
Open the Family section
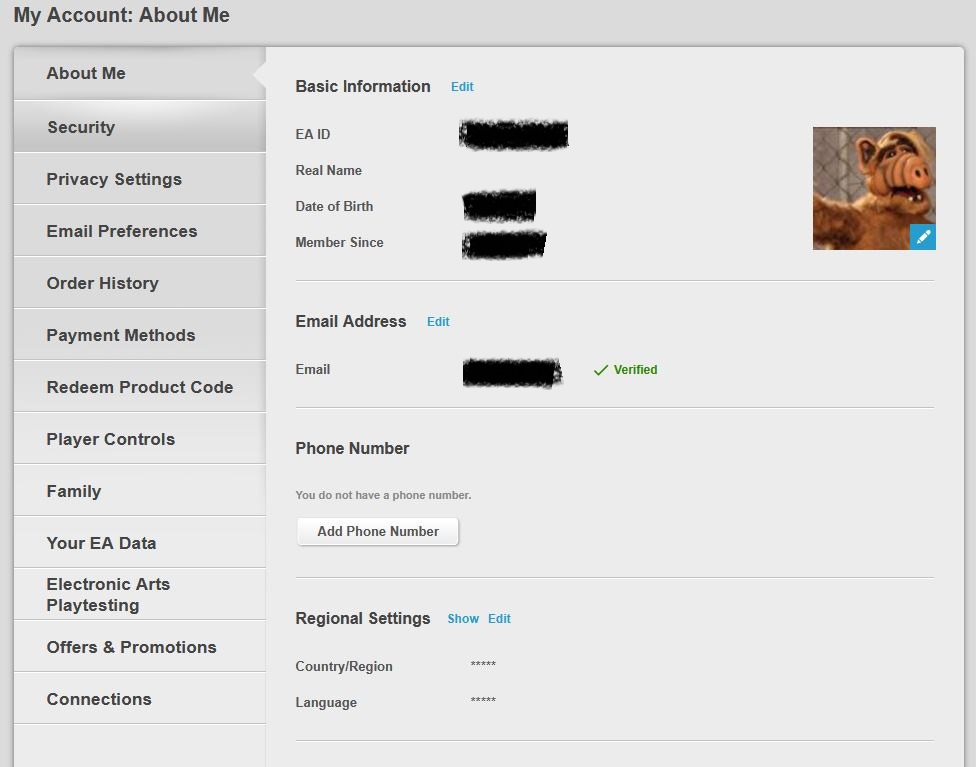coord(140,491)
